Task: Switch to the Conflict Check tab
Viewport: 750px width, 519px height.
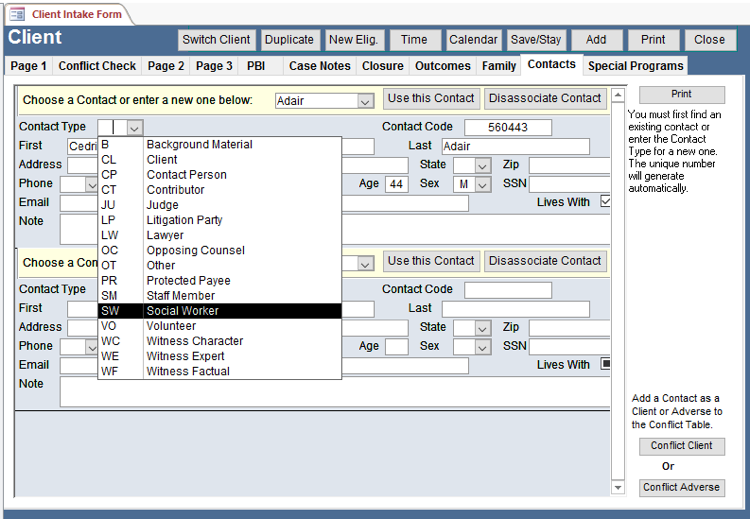Action: click(97, 66)
